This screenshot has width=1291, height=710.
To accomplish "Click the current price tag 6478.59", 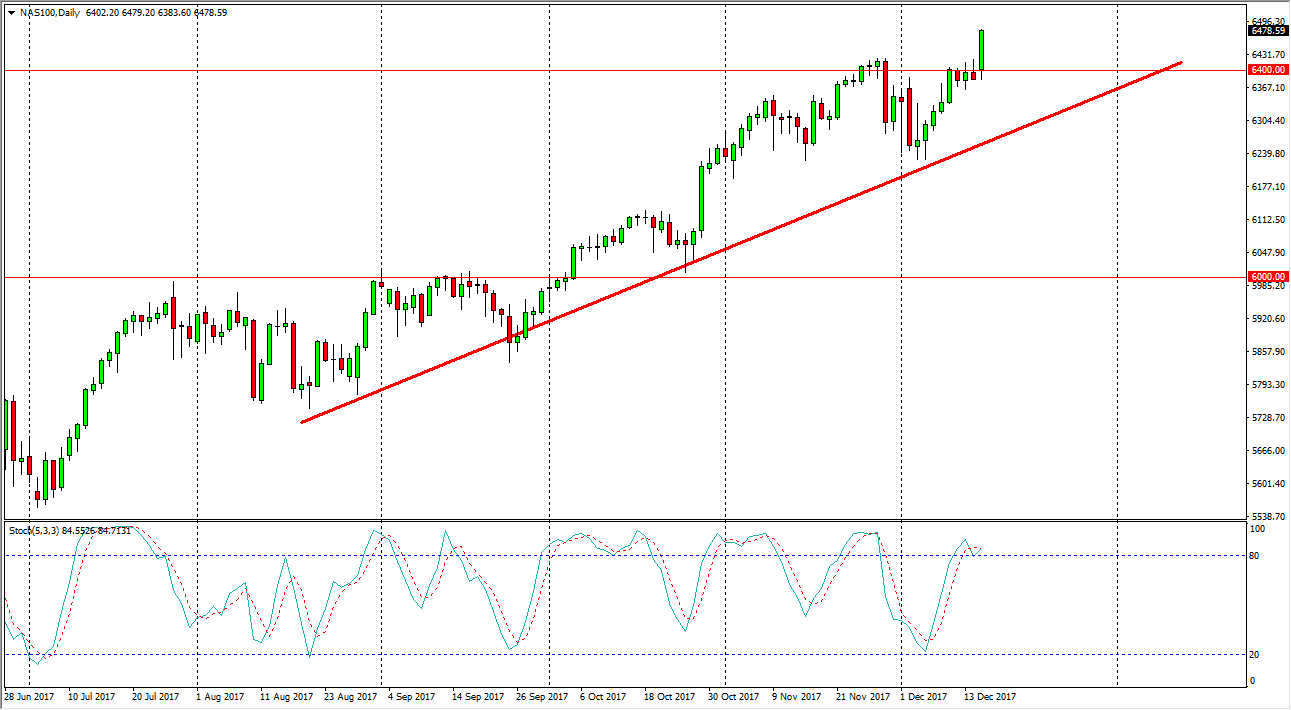I will click(1266, 31).
